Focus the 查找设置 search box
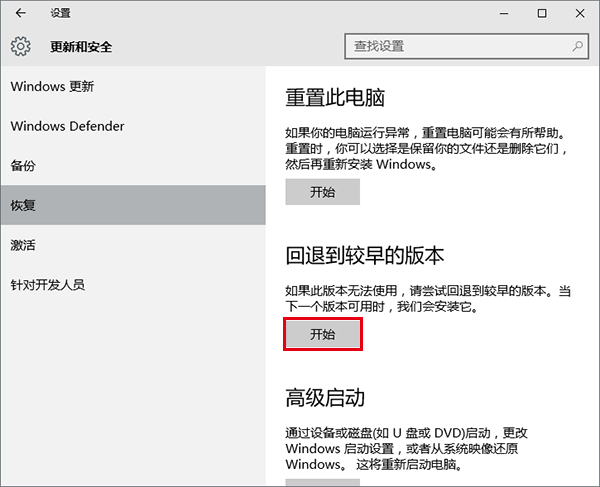This screenshot has height=487, width=600. click(466, 46)
